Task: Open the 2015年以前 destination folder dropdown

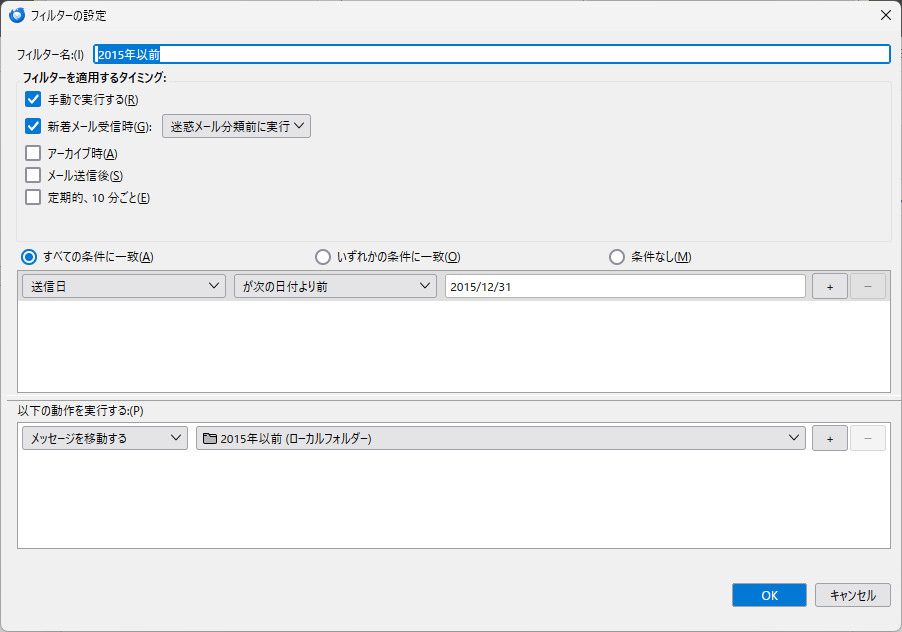Action: [501, 438]
